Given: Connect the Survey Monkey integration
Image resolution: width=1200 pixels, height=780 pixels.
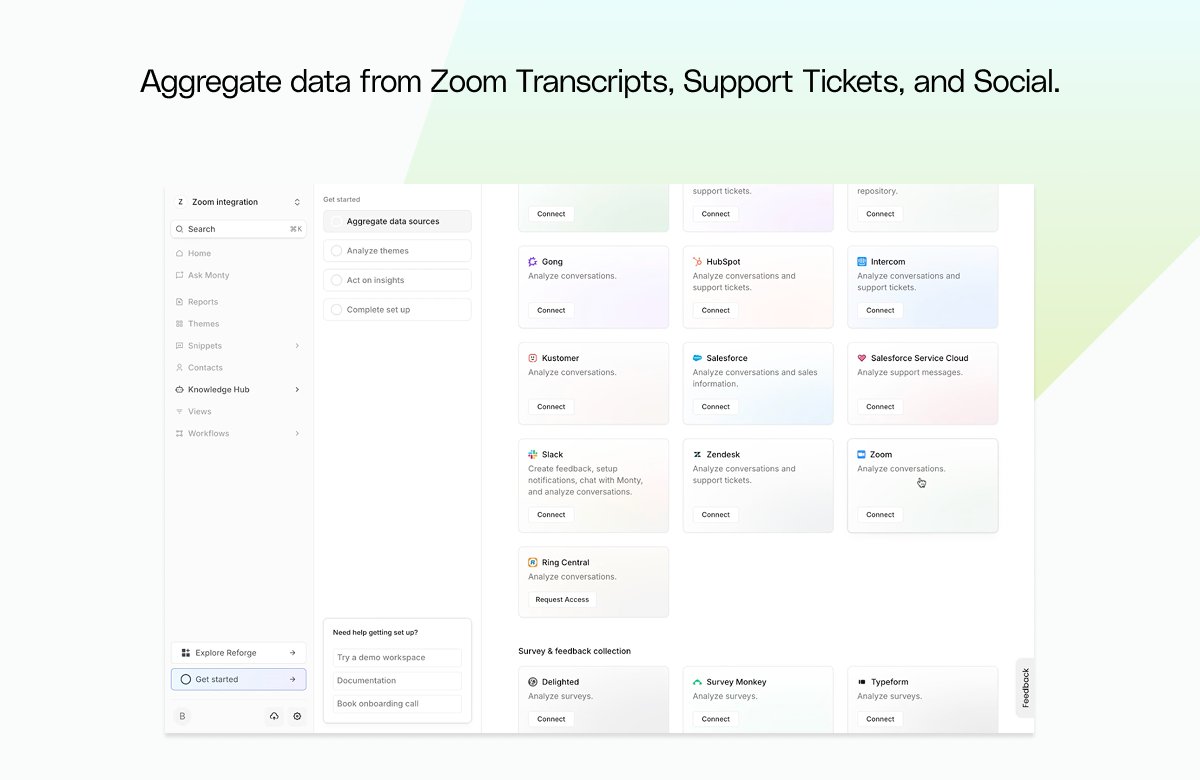Looking at the screenshot, I should coord(716,719).
